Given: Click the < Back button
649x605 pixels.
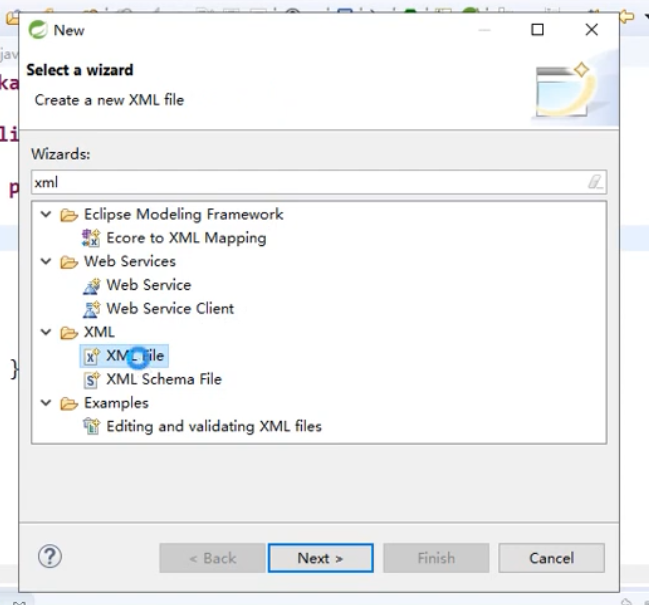Looking at the screenshot, I should click(x=212, y=558).
